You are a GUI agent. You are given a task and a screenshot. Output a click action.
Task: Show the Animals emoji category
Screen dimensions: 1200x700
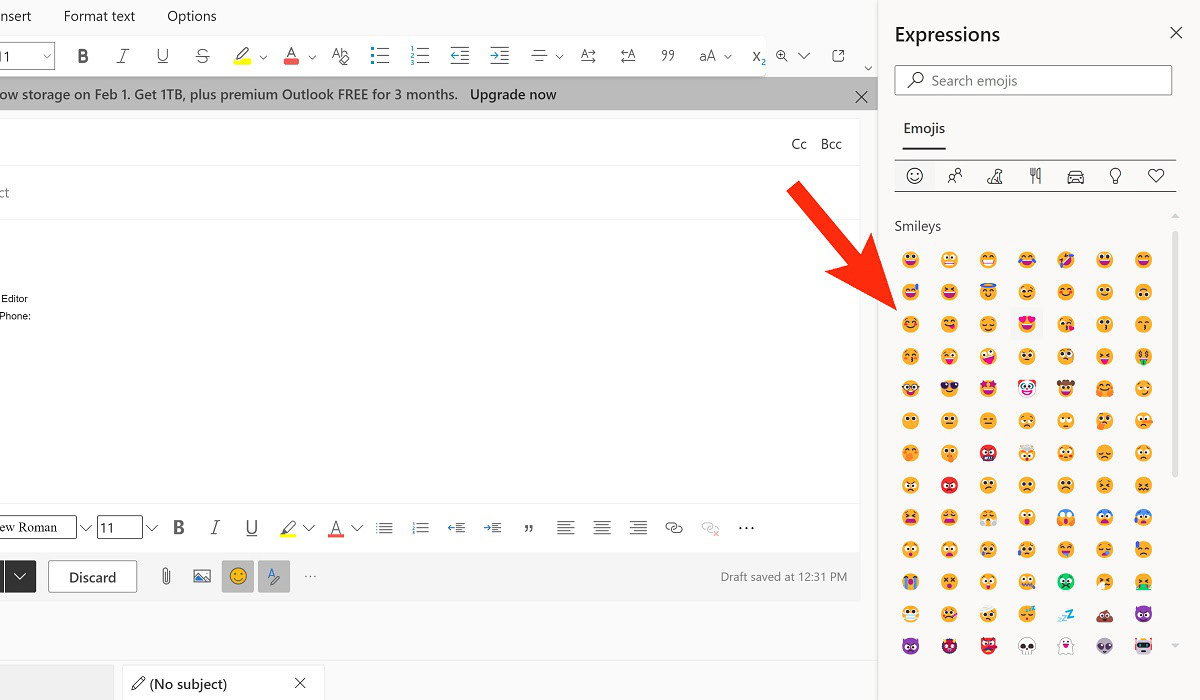click(x=995, y=176)
